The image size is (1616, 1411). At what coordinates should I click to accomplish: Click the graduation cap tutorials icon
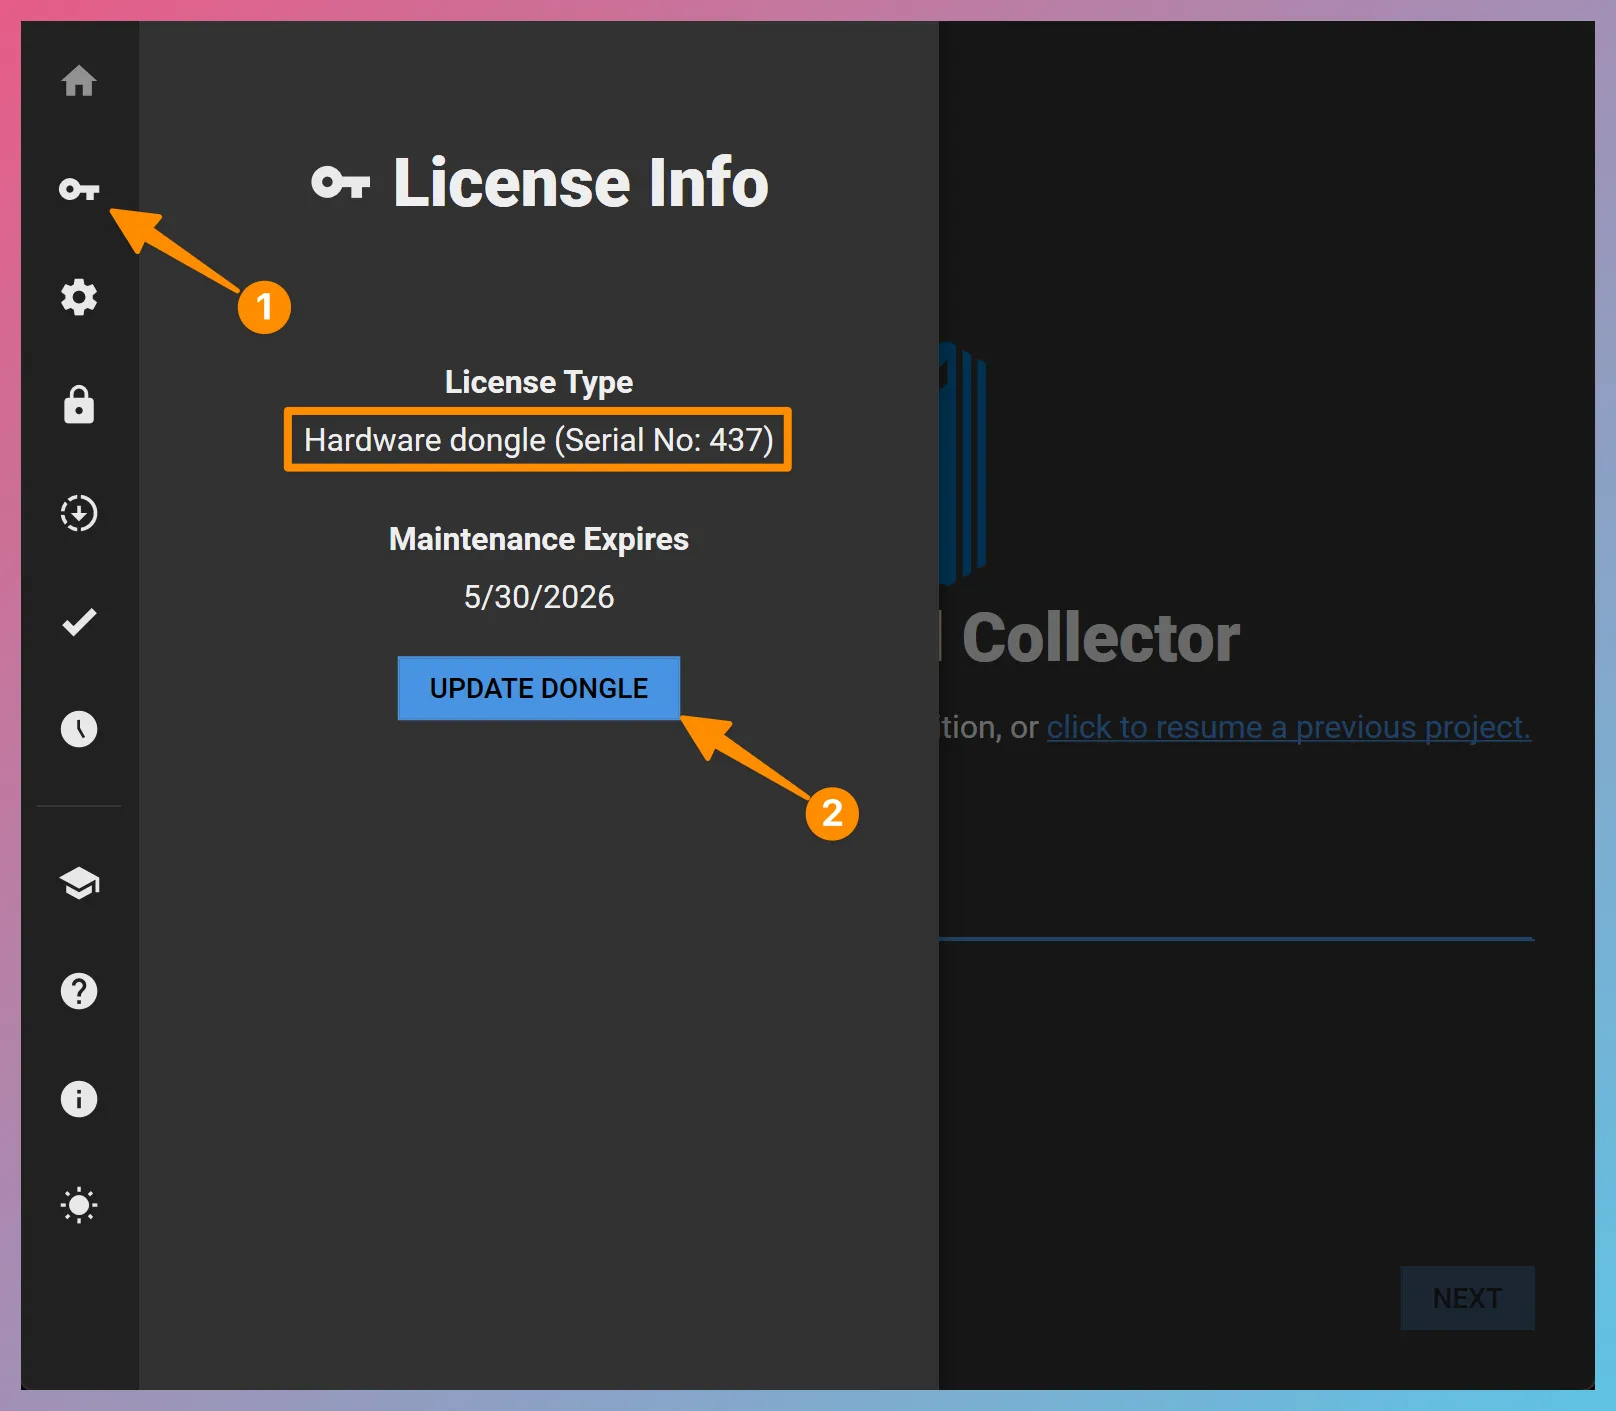pos(79,883)
